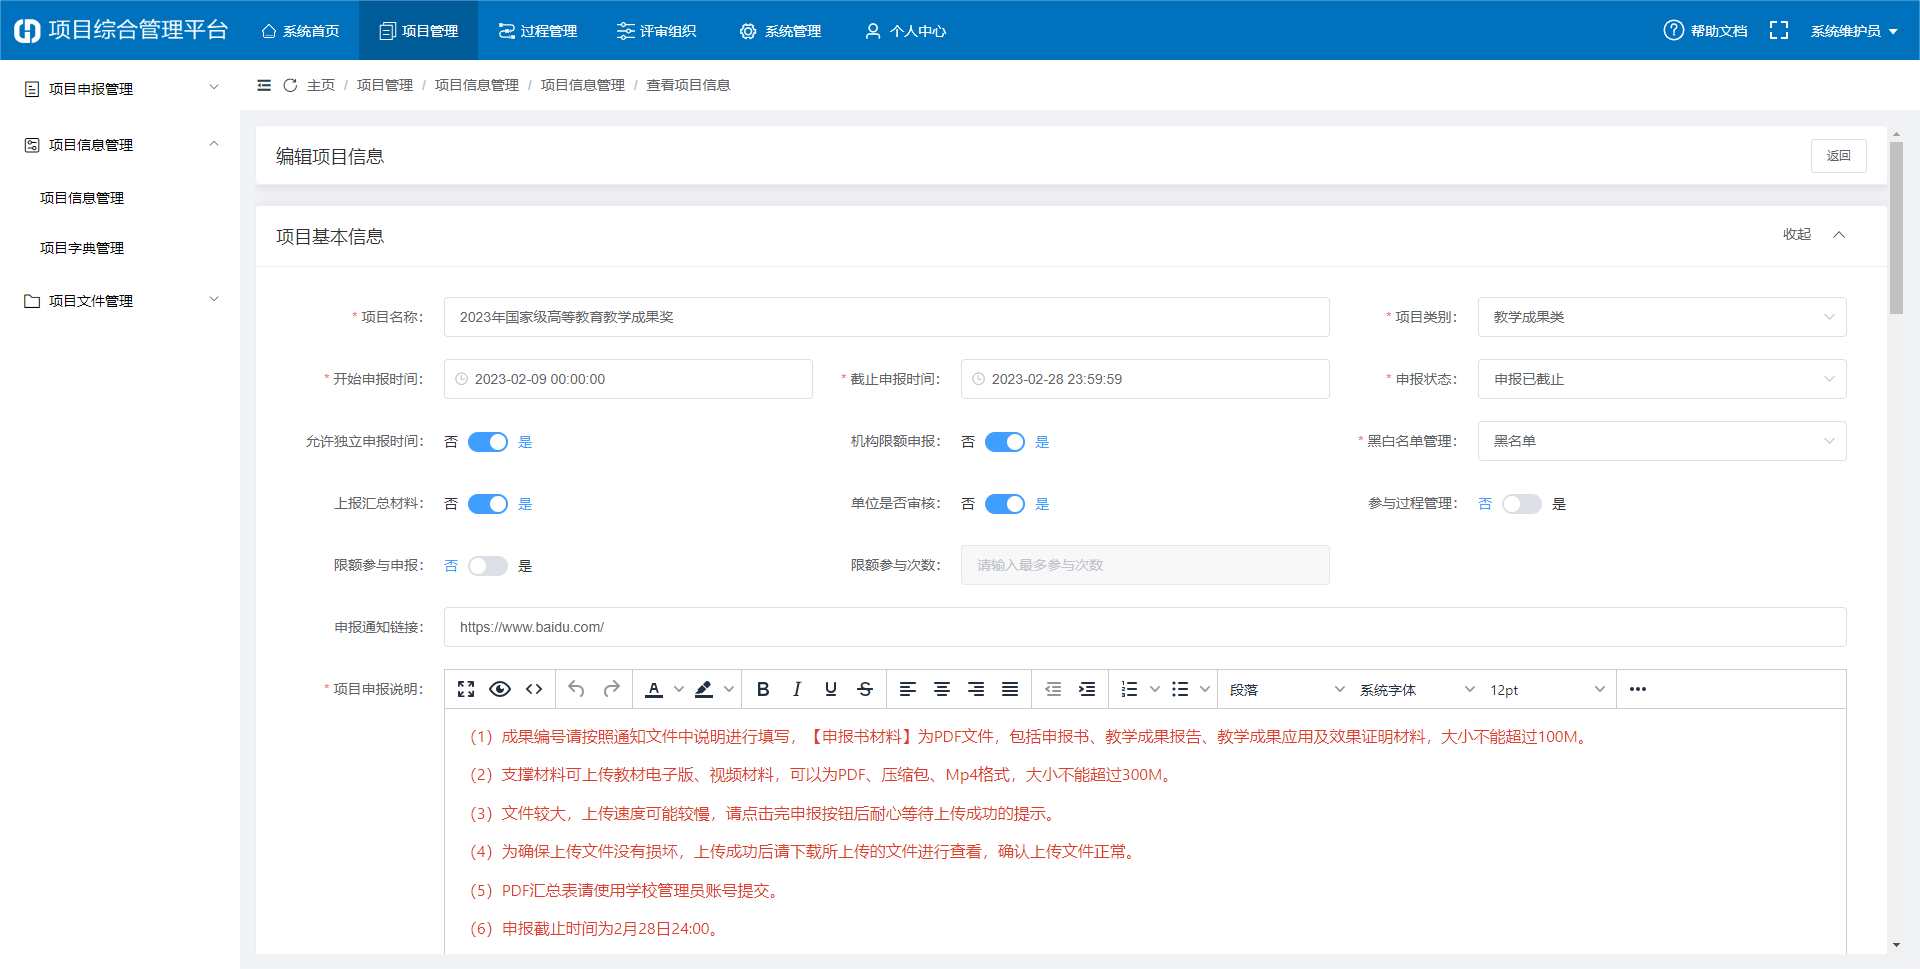The height and width of the screenshot is (969, 1920).
Task: Open source code view in editor
Action: (x=534, y=689)
